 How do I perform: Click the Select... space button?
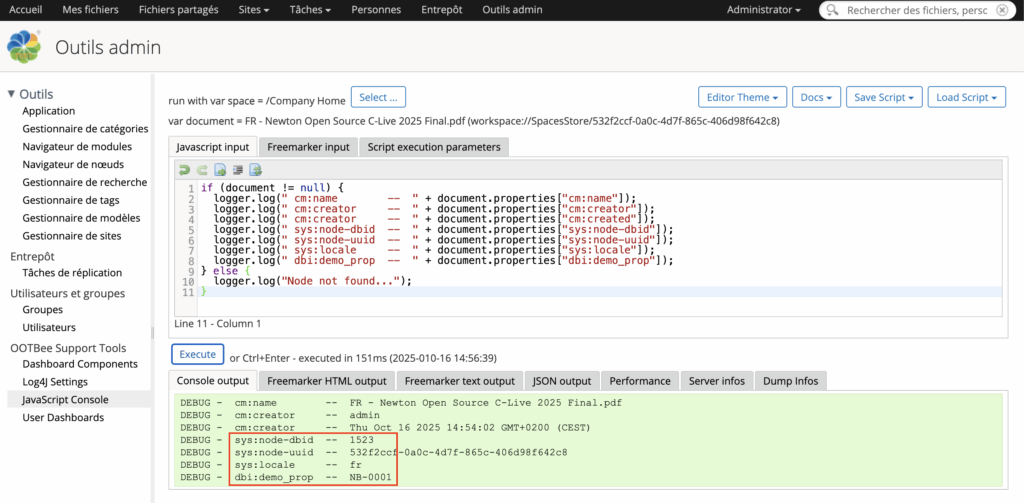click(379, 97)
